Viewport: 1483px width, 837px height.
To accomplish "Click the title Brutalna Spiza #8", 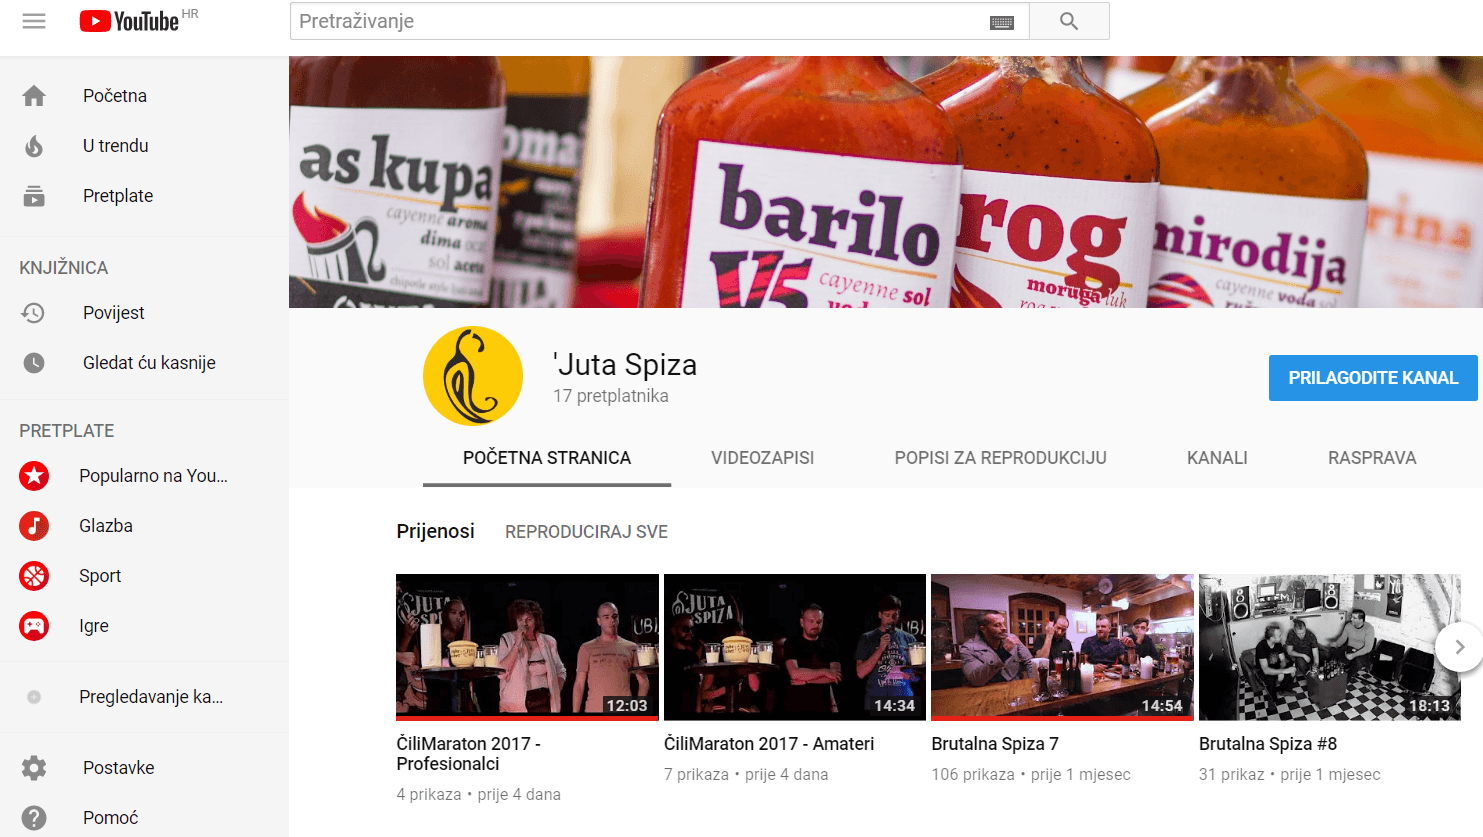I will [x=1268, y=744].
